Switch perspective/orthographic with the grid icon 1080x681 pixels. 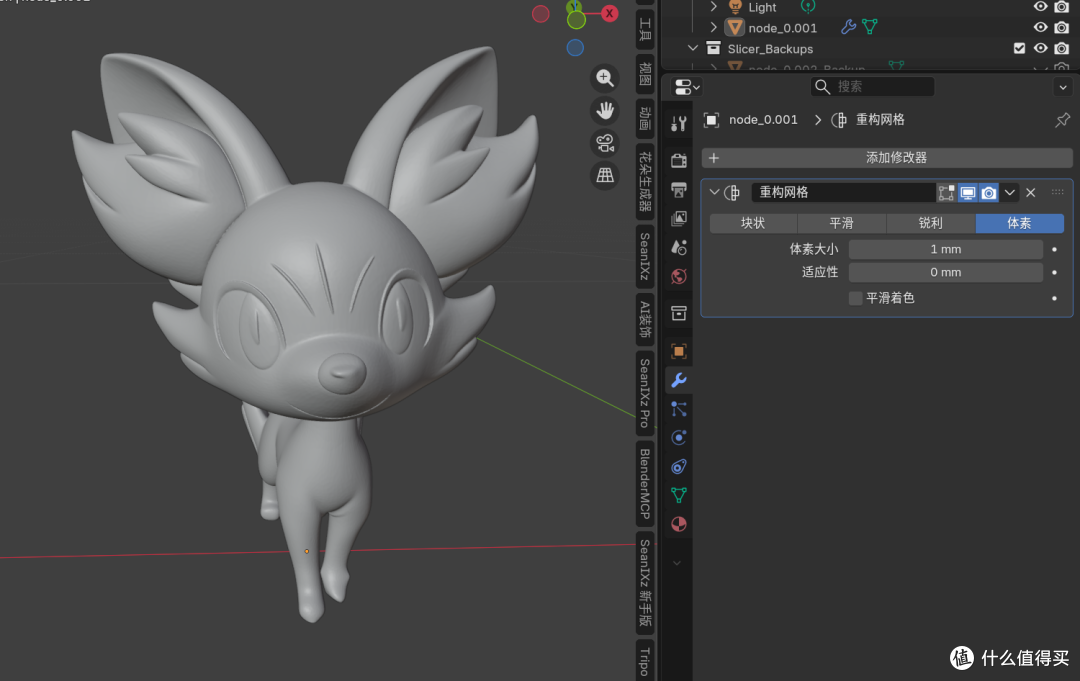(605, 175)
